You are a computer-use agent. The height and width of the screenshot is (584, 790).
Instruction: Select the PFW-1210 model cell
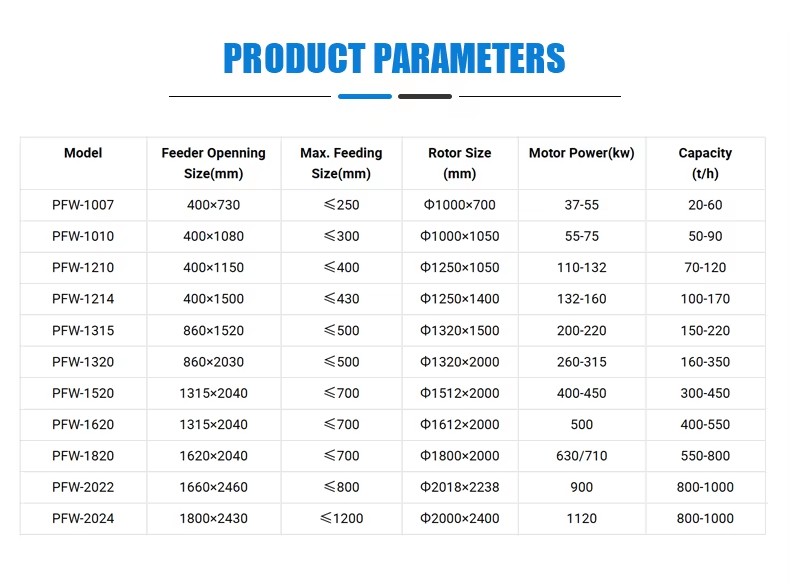83,268
